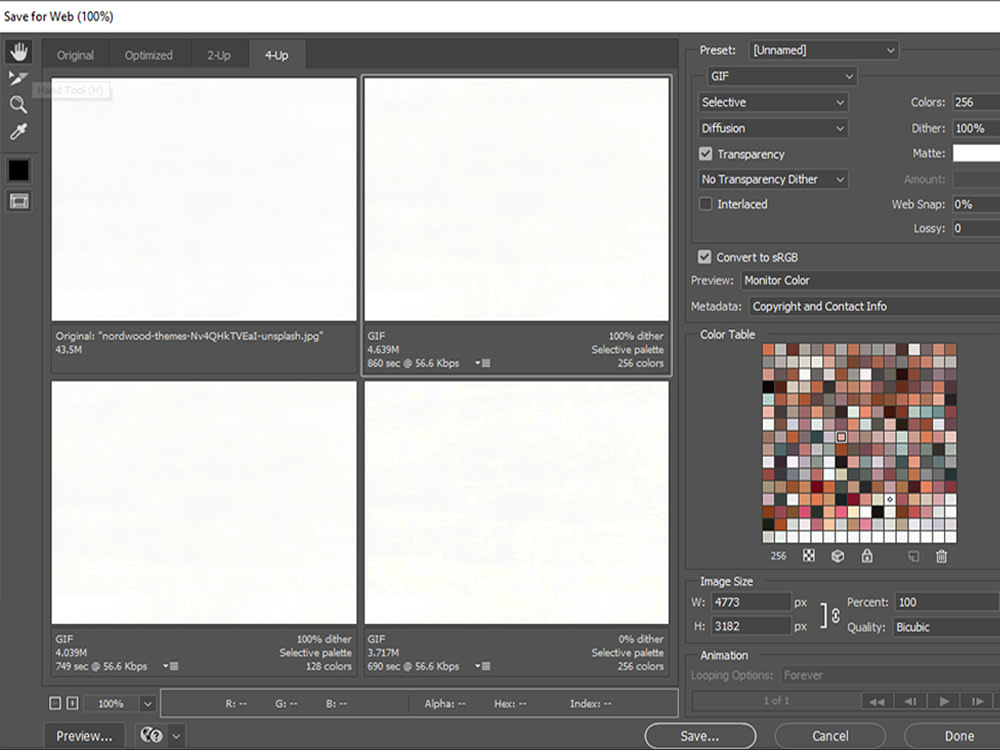Click the Save... button
This screenshot has width=1000, height=750.
(x=700, y=736)
